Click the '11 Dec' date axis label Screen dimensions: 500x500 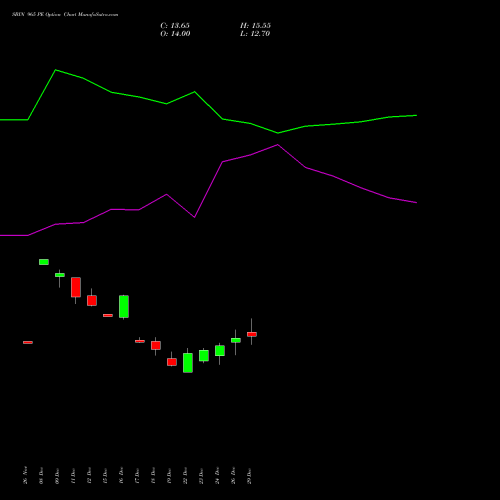pyautogui.click(x=73, y=476)
